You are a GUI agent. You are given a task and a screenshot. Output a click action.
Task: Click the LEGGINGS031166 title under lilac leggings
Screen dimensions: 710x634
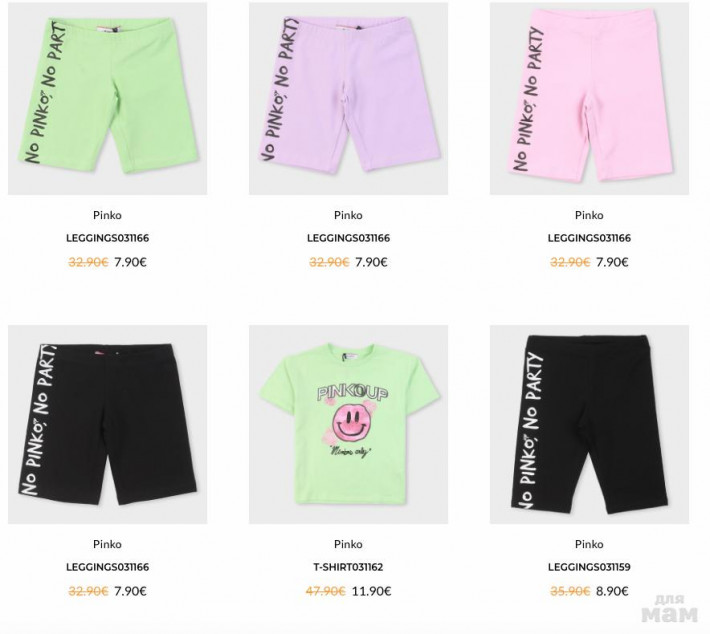pos(348,238)
